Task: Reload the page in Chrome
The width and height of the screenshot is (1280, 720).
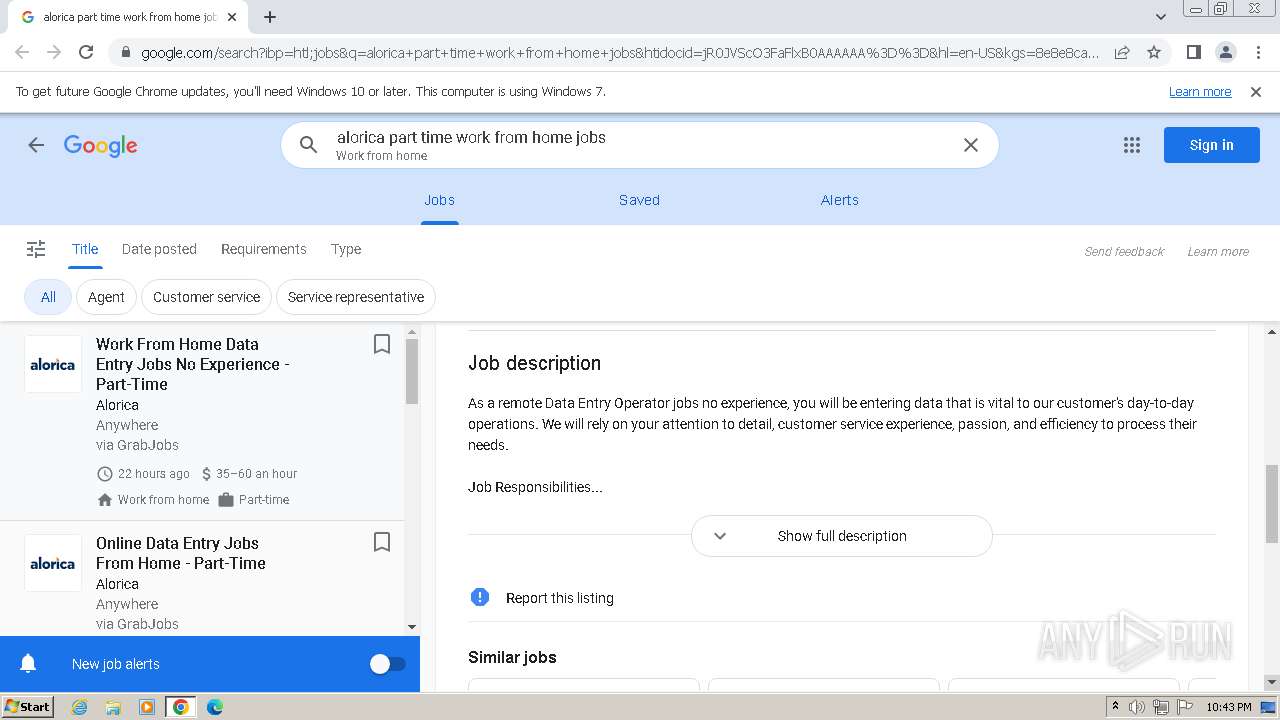Action: coord(86,52)
